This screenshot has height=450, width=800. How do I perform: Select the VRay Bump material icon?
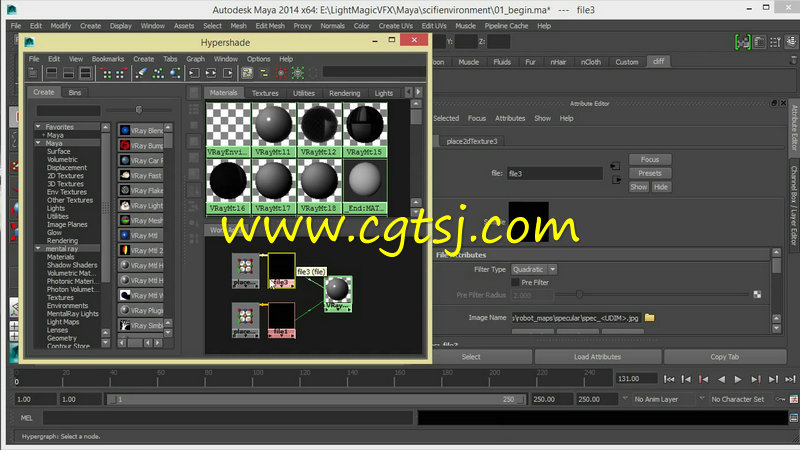click(x=125, y=145)
